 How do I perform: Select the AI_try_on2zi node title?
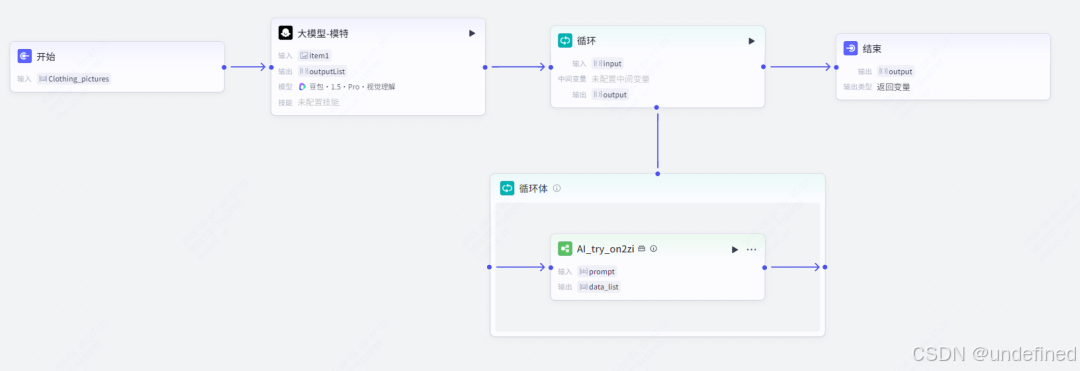tap(605, 248)
